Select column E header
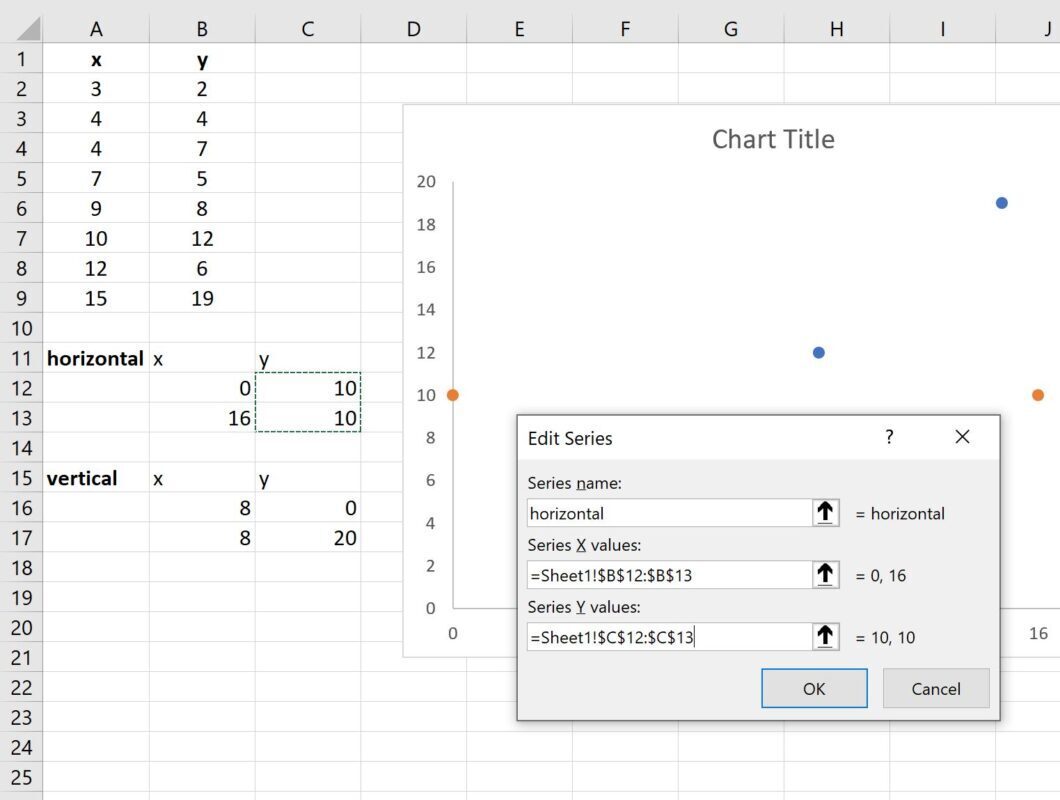This screenshot has height=800, width=1060. [519, 29]
